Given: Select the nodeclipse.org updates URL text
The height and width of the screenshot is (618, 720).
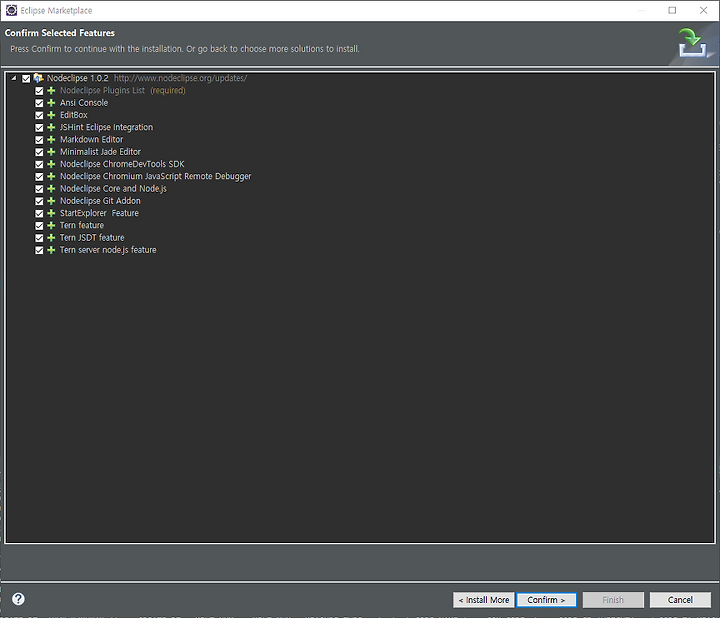Looking at the screenshot, I should [180, 78].
